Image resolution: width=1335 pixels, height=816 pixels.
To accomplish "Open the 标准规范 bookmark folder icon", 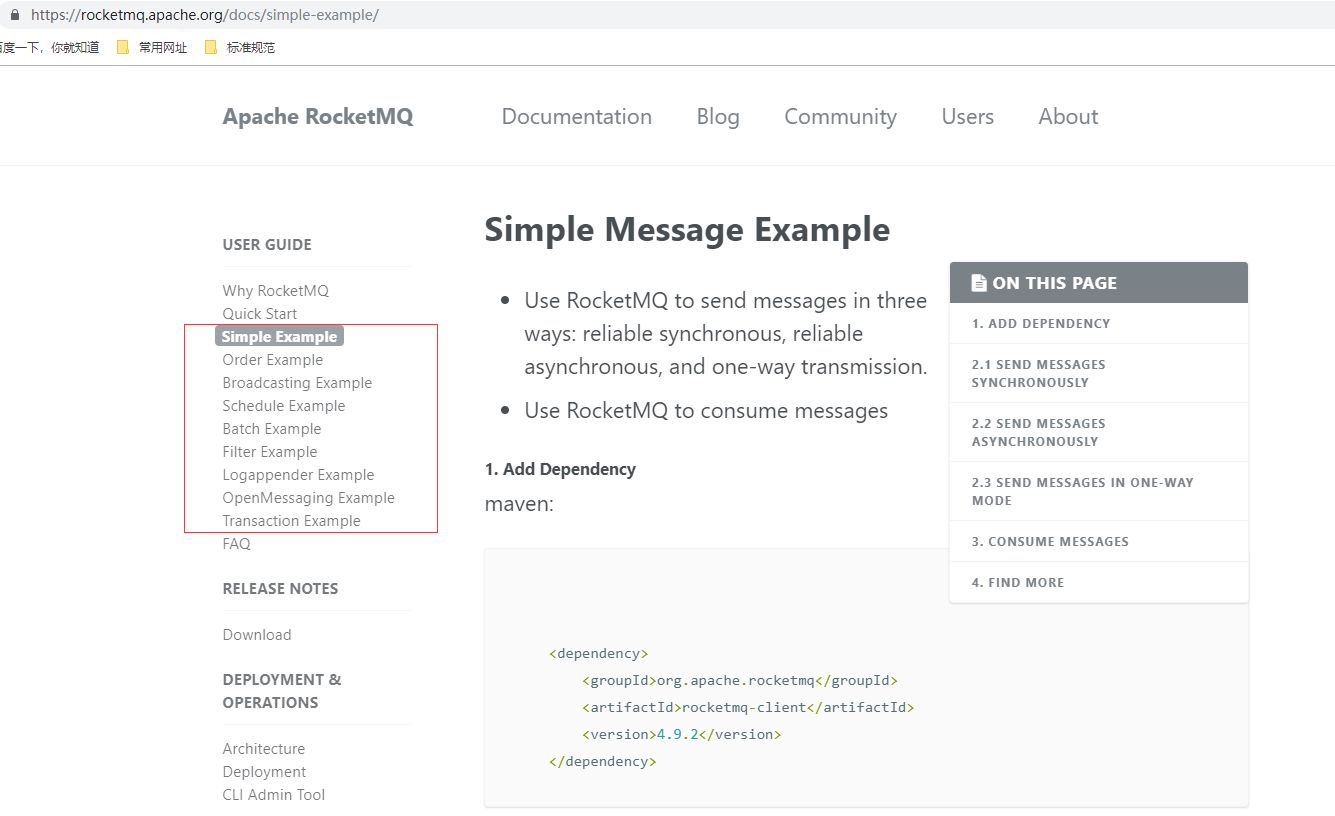I will pyautogui.click(x=211, y=47).
